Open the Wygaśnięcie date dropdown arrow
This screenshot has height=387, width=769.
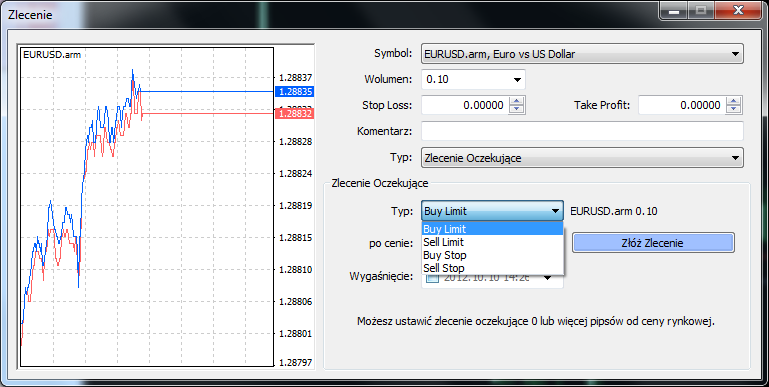(x=548, y=278)
